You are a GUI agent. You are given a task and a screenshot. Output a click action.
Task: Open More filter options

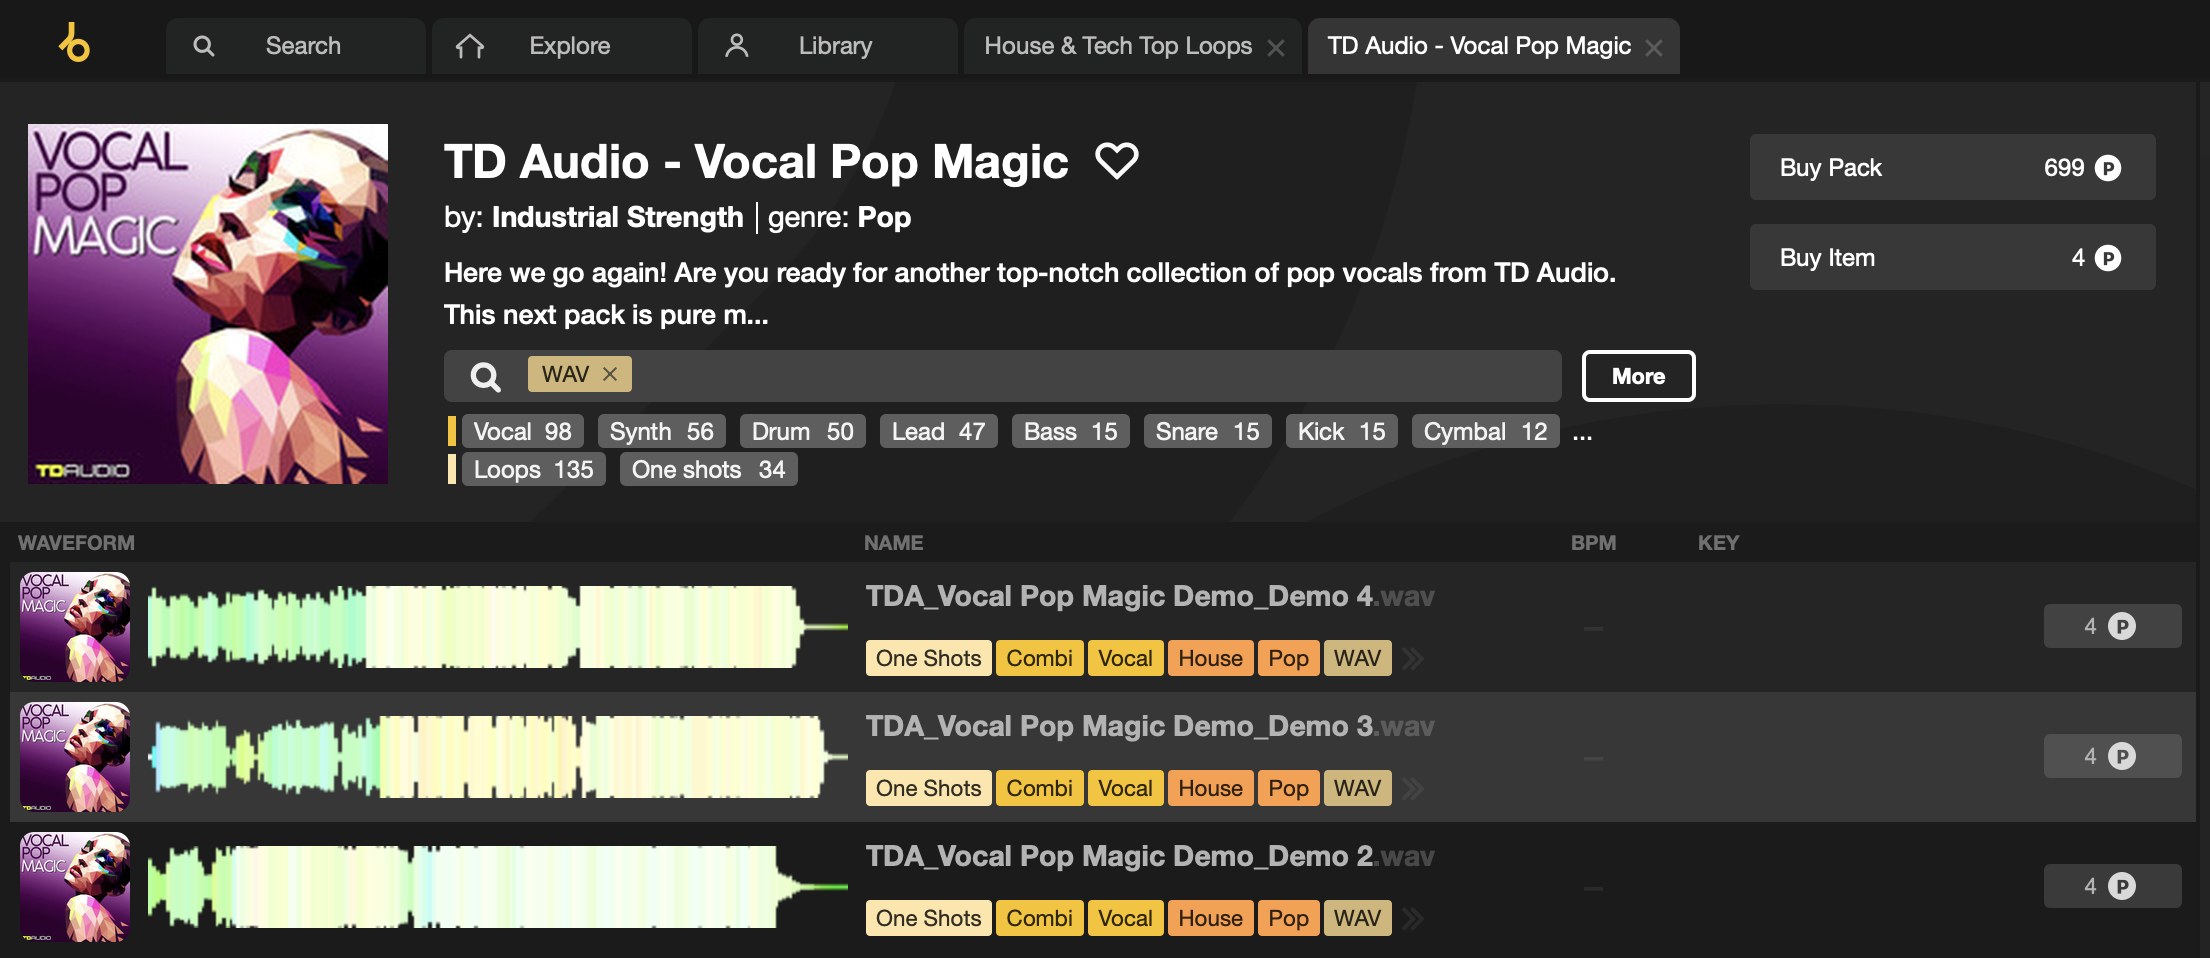[x=1637, y=376]
